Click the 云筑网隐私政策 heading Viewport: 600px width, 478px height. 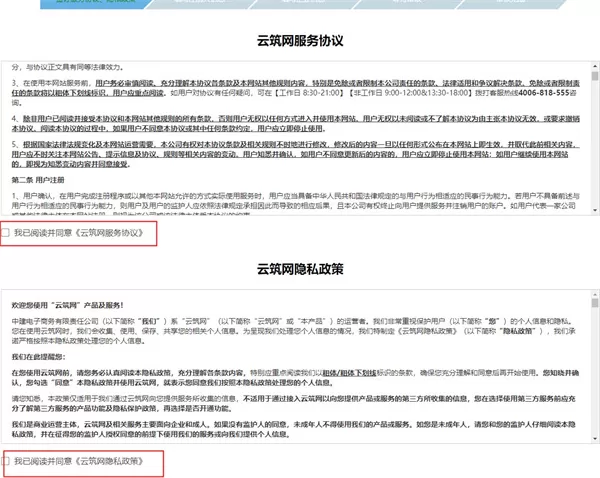pos(300,269)
